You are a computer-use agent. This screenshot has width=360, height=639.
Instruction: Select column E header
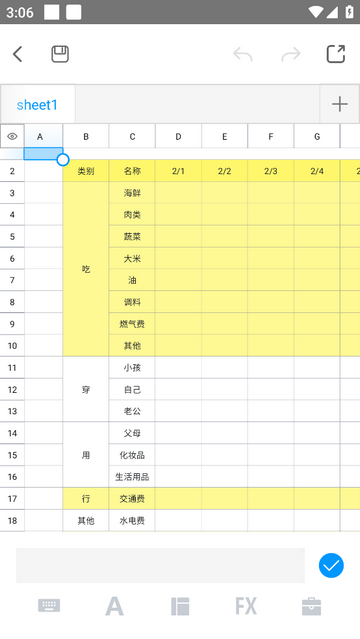point(224,137)
